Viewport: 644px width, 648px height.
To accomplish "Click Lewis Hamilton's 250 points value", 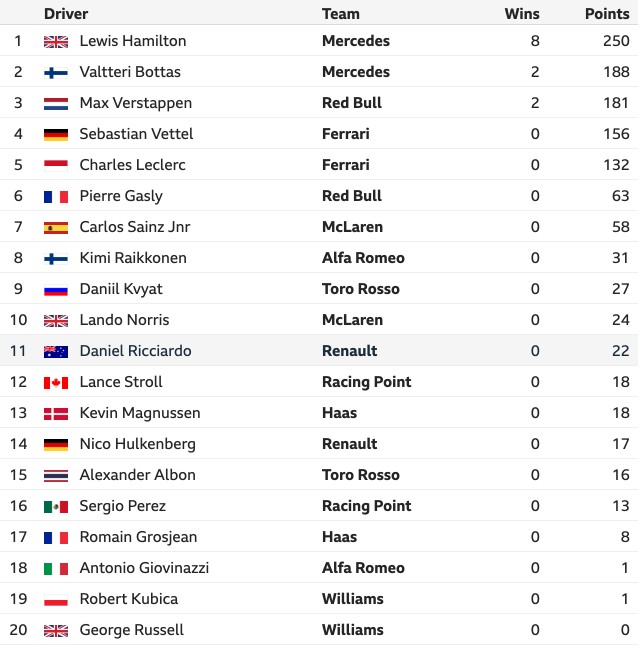I will (x=616, y=41).
